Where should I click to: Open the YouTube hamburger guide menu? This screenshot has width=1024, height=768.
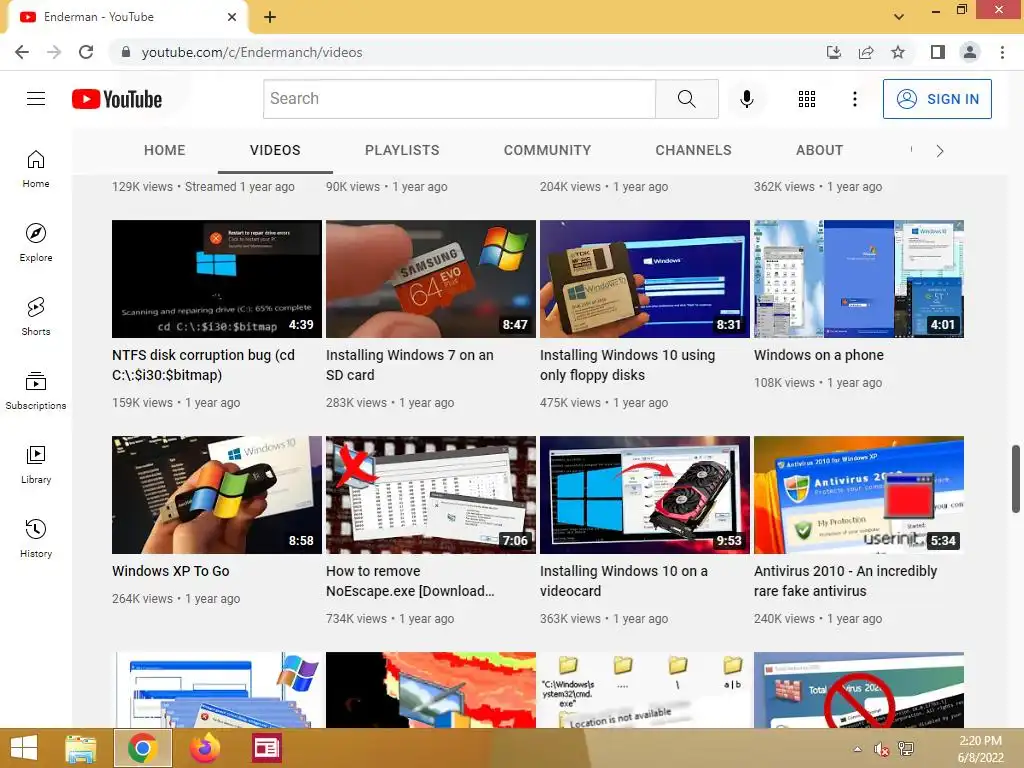pos(36,99)
